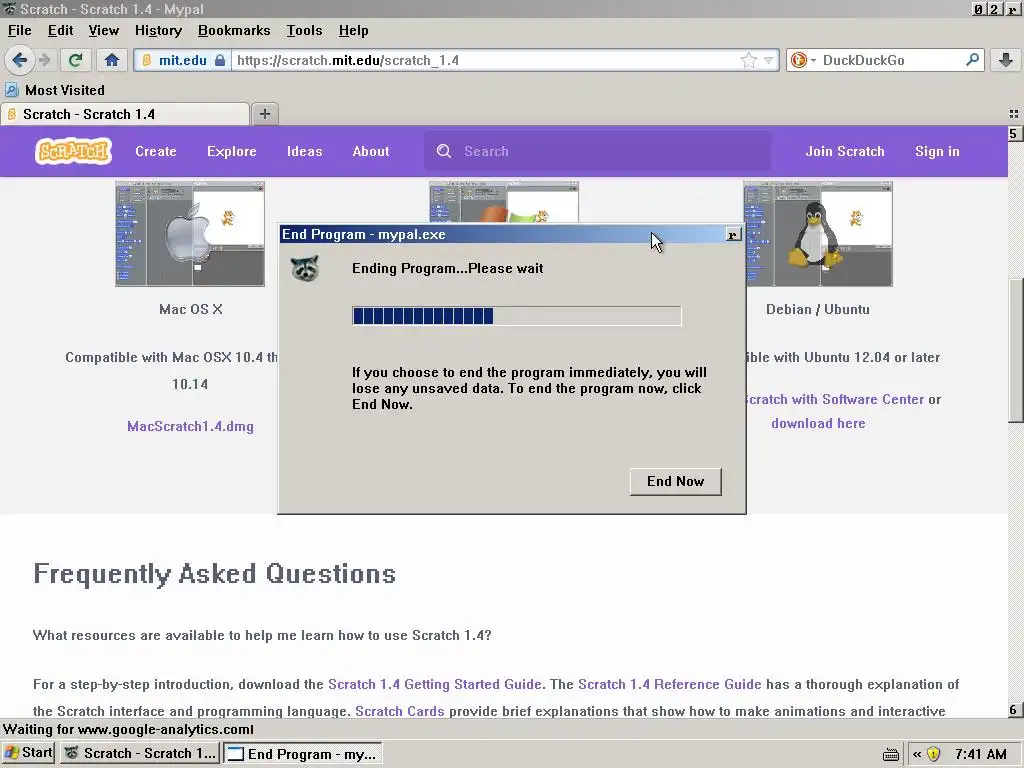Click the address bar URL field

pos(487,60)
